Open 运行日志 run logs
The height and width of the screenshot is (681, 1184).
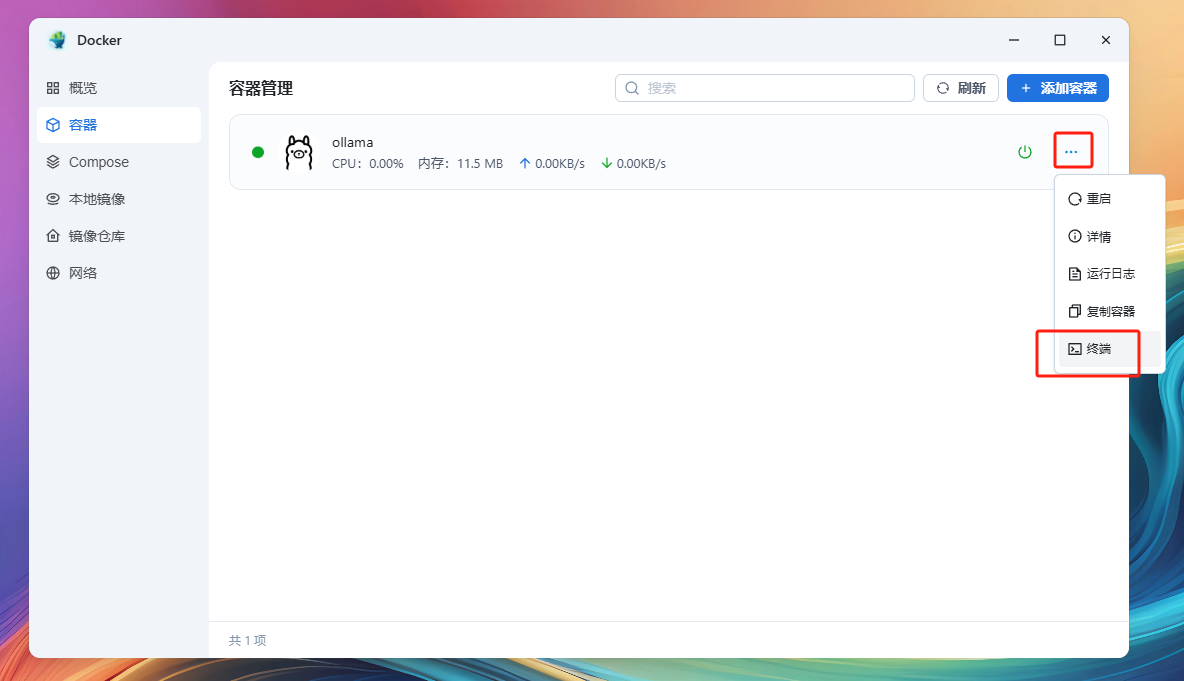coord(1109,274)
